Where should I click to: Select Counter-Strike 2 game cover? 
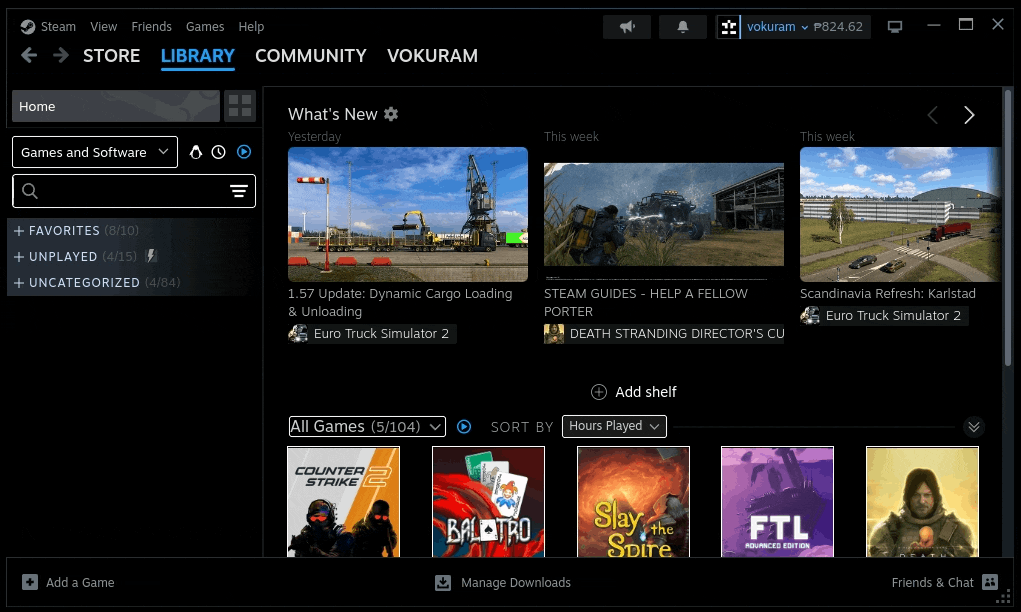click(343, 502)
